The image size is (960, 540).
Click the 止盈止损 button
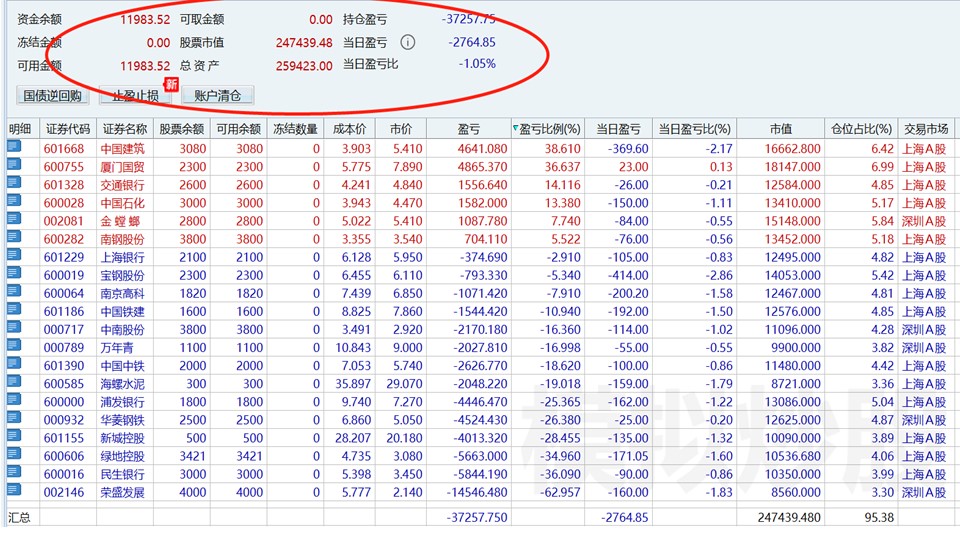pyautogui.click(x=135, y=96)
